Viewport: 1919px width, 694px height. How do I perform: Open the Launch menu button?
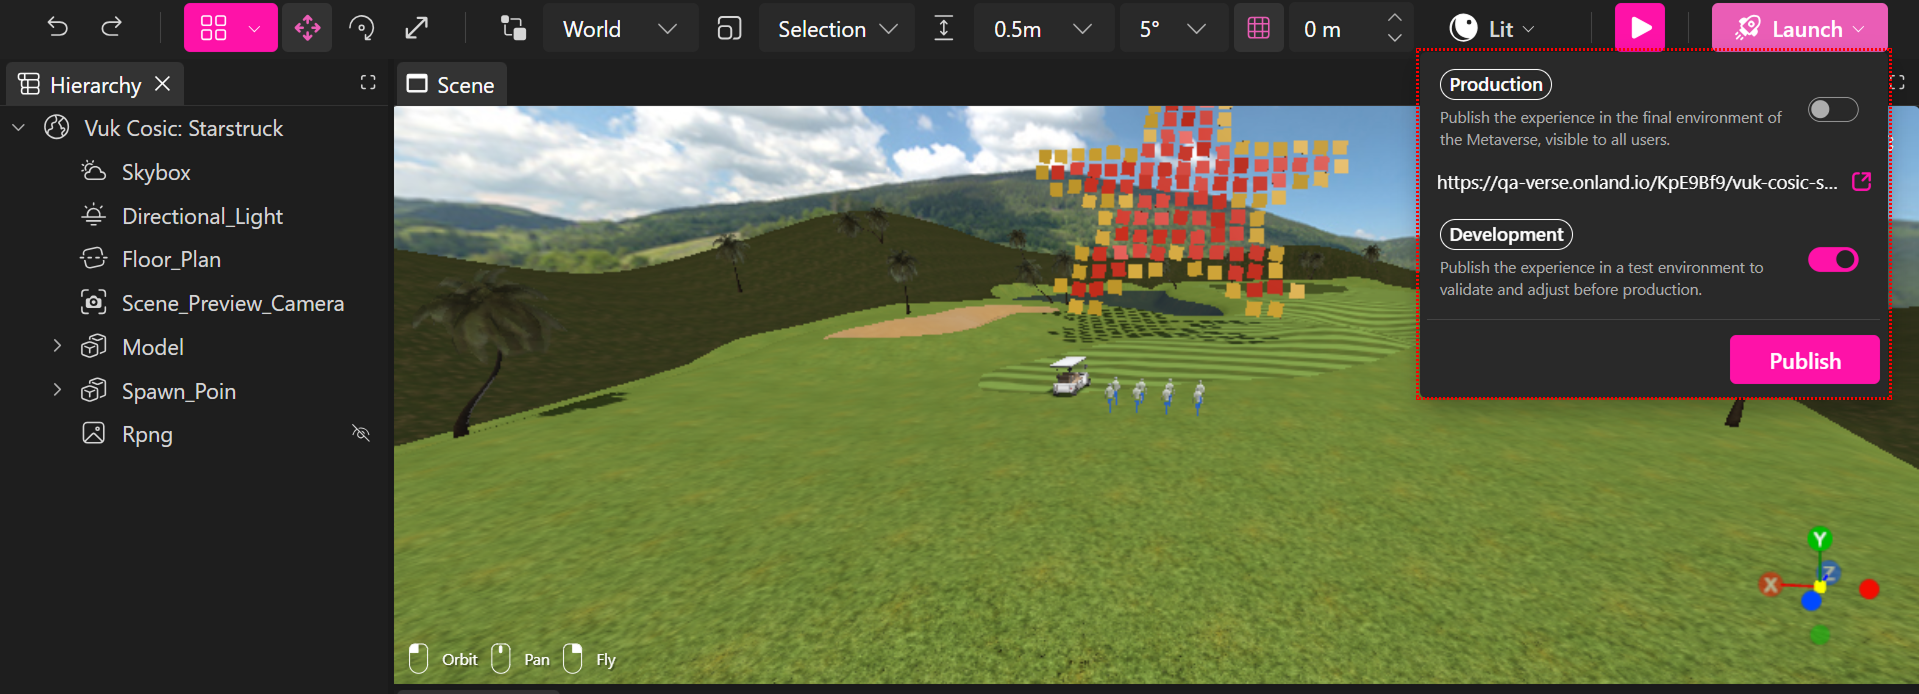coord(1799,29)
